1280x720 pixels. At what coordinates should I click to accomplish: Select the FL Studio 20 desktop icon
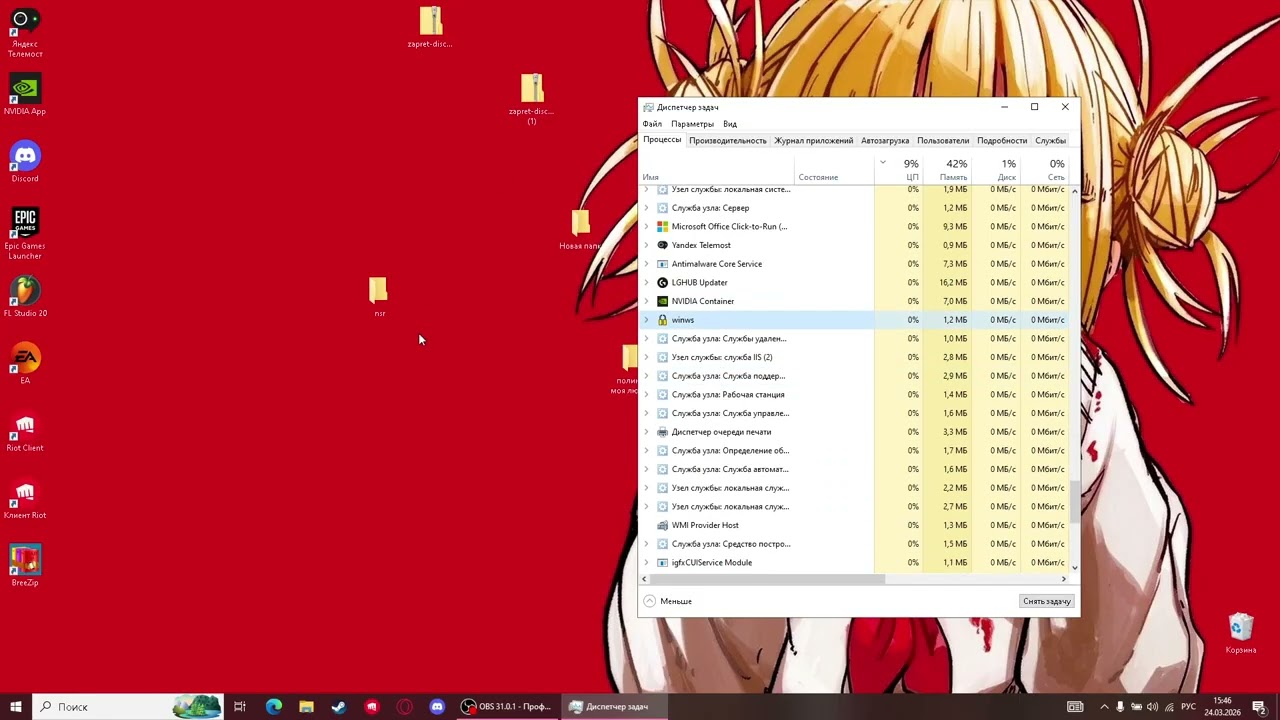pyautogui.click(x=25, y=297)
